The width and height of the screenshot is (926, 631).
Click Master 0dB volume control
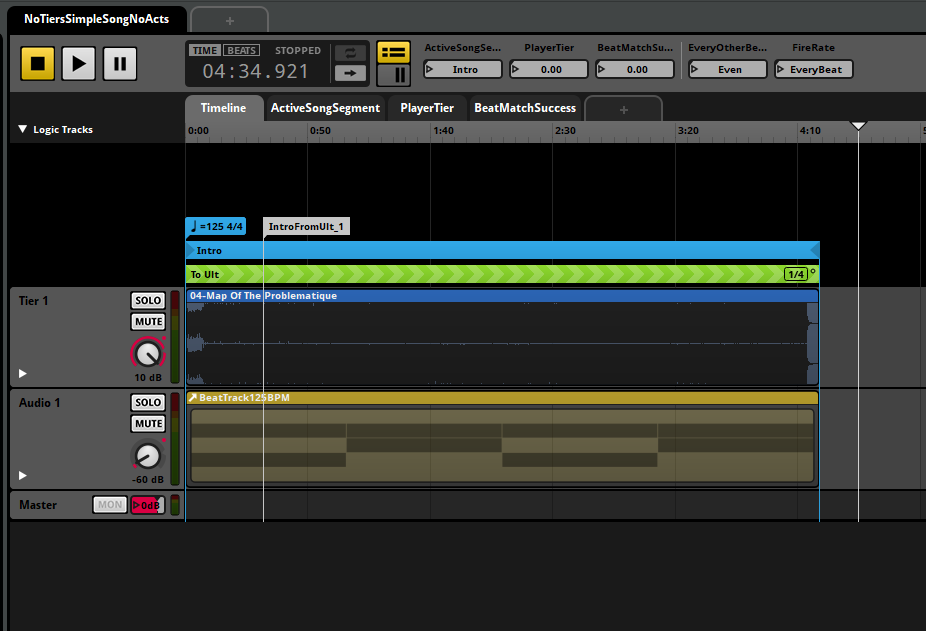tap(148, 505)
